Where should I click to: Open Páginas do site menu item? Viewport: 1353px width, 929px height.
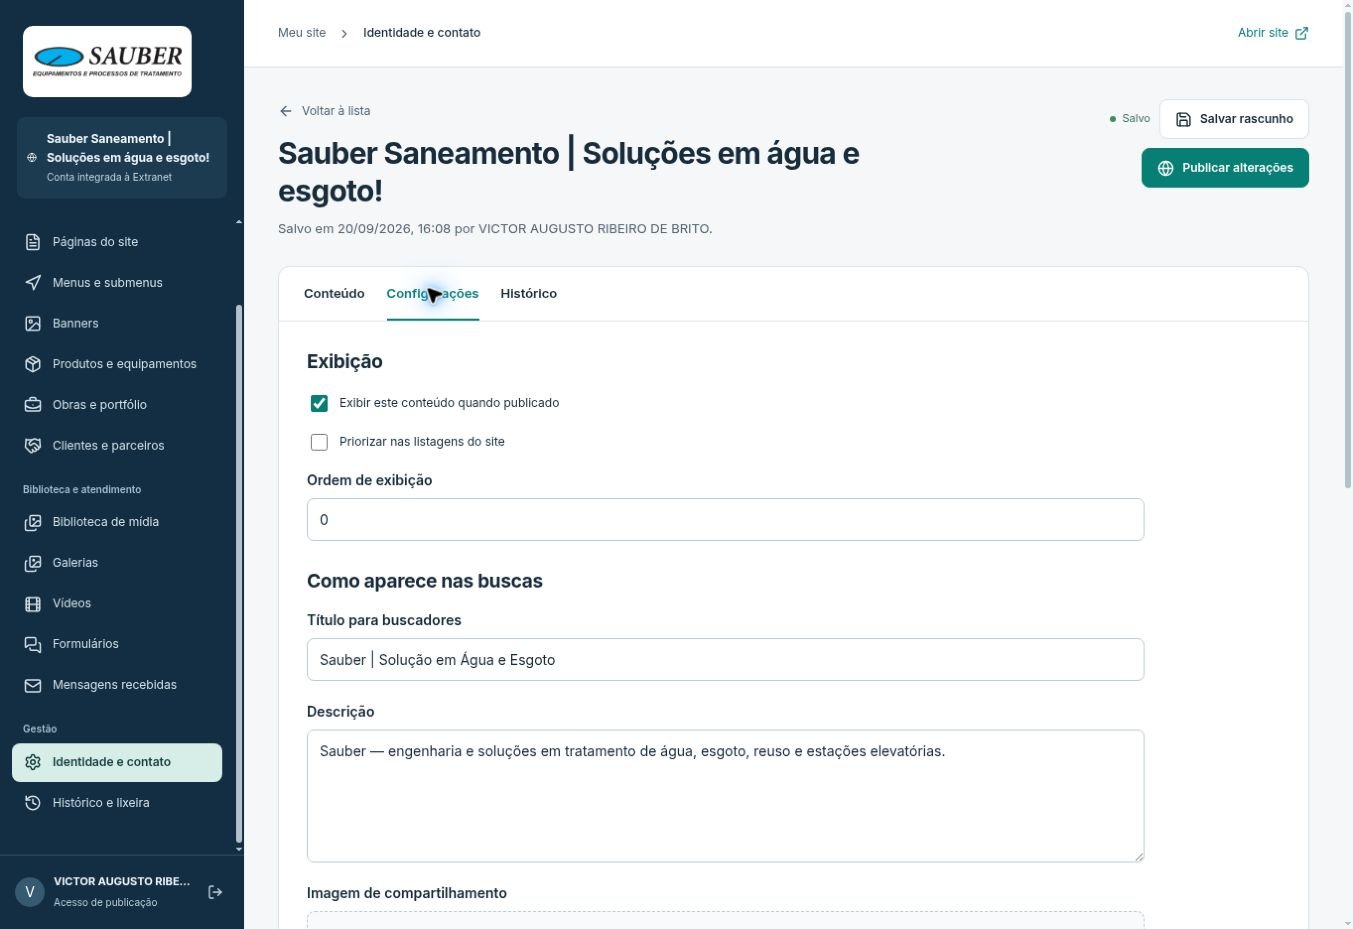coord(117,242)
